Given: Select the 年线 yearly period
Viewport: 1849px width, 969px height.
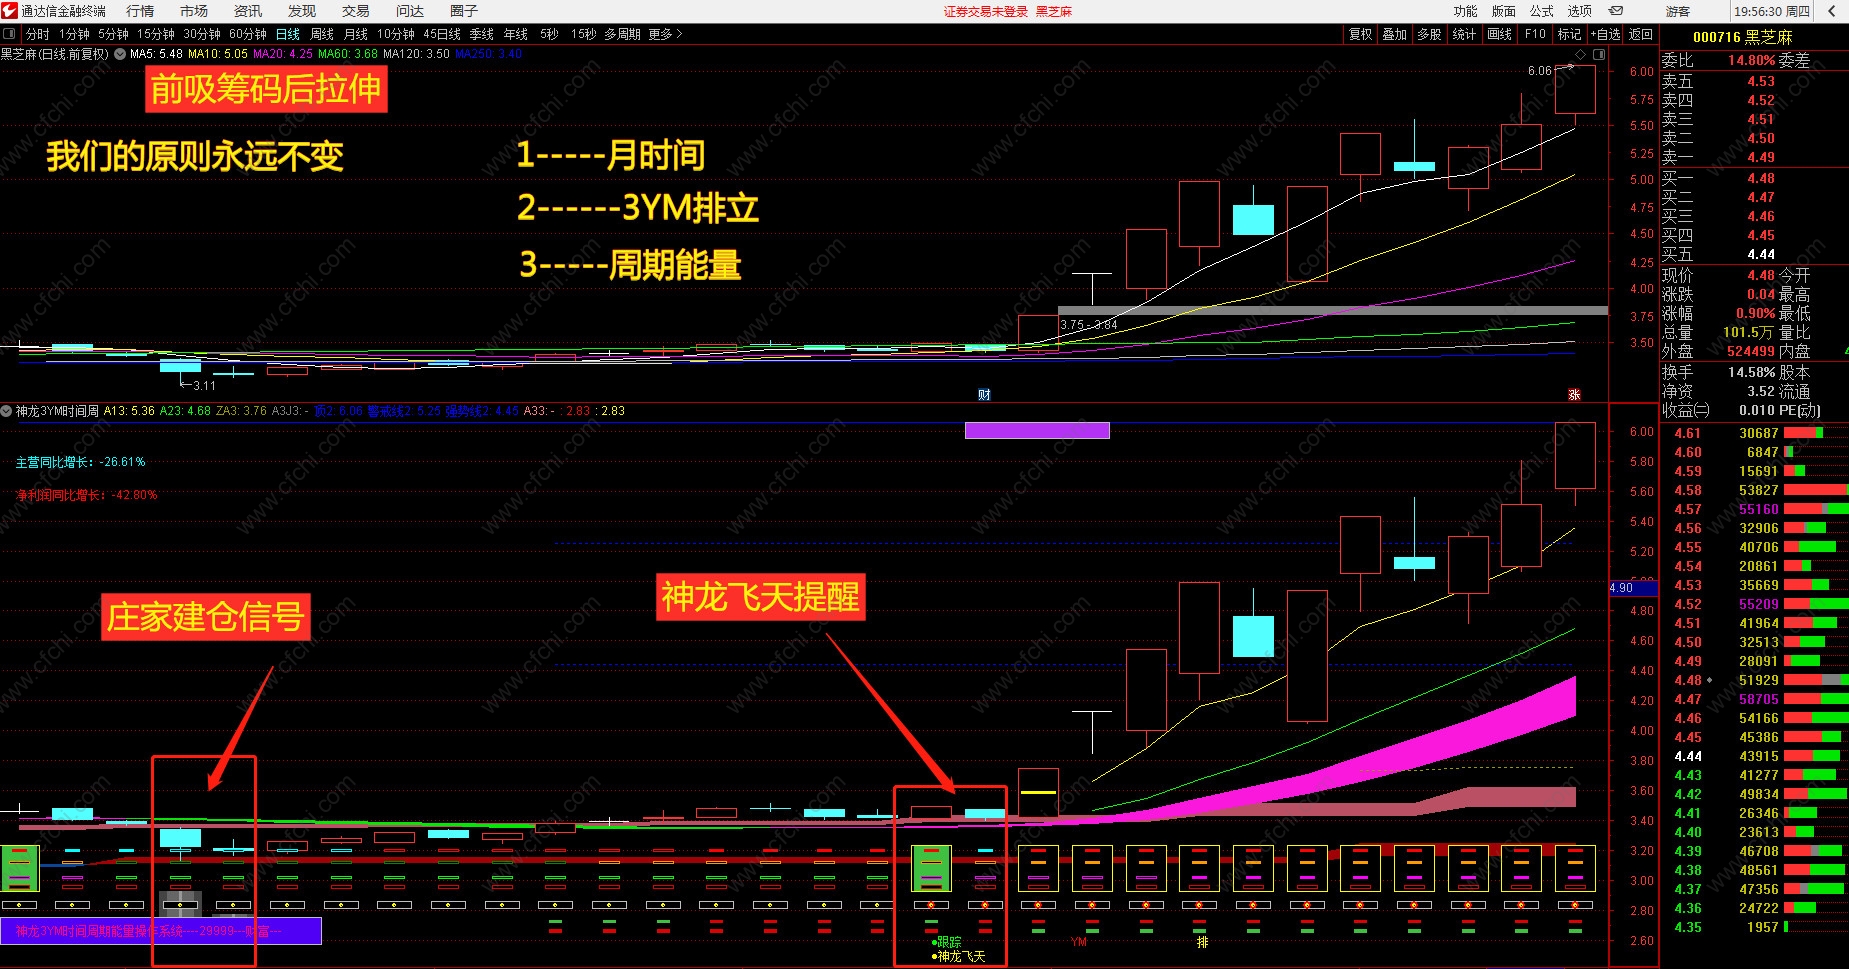Looking at the screenshot, I should pos(516,34).
